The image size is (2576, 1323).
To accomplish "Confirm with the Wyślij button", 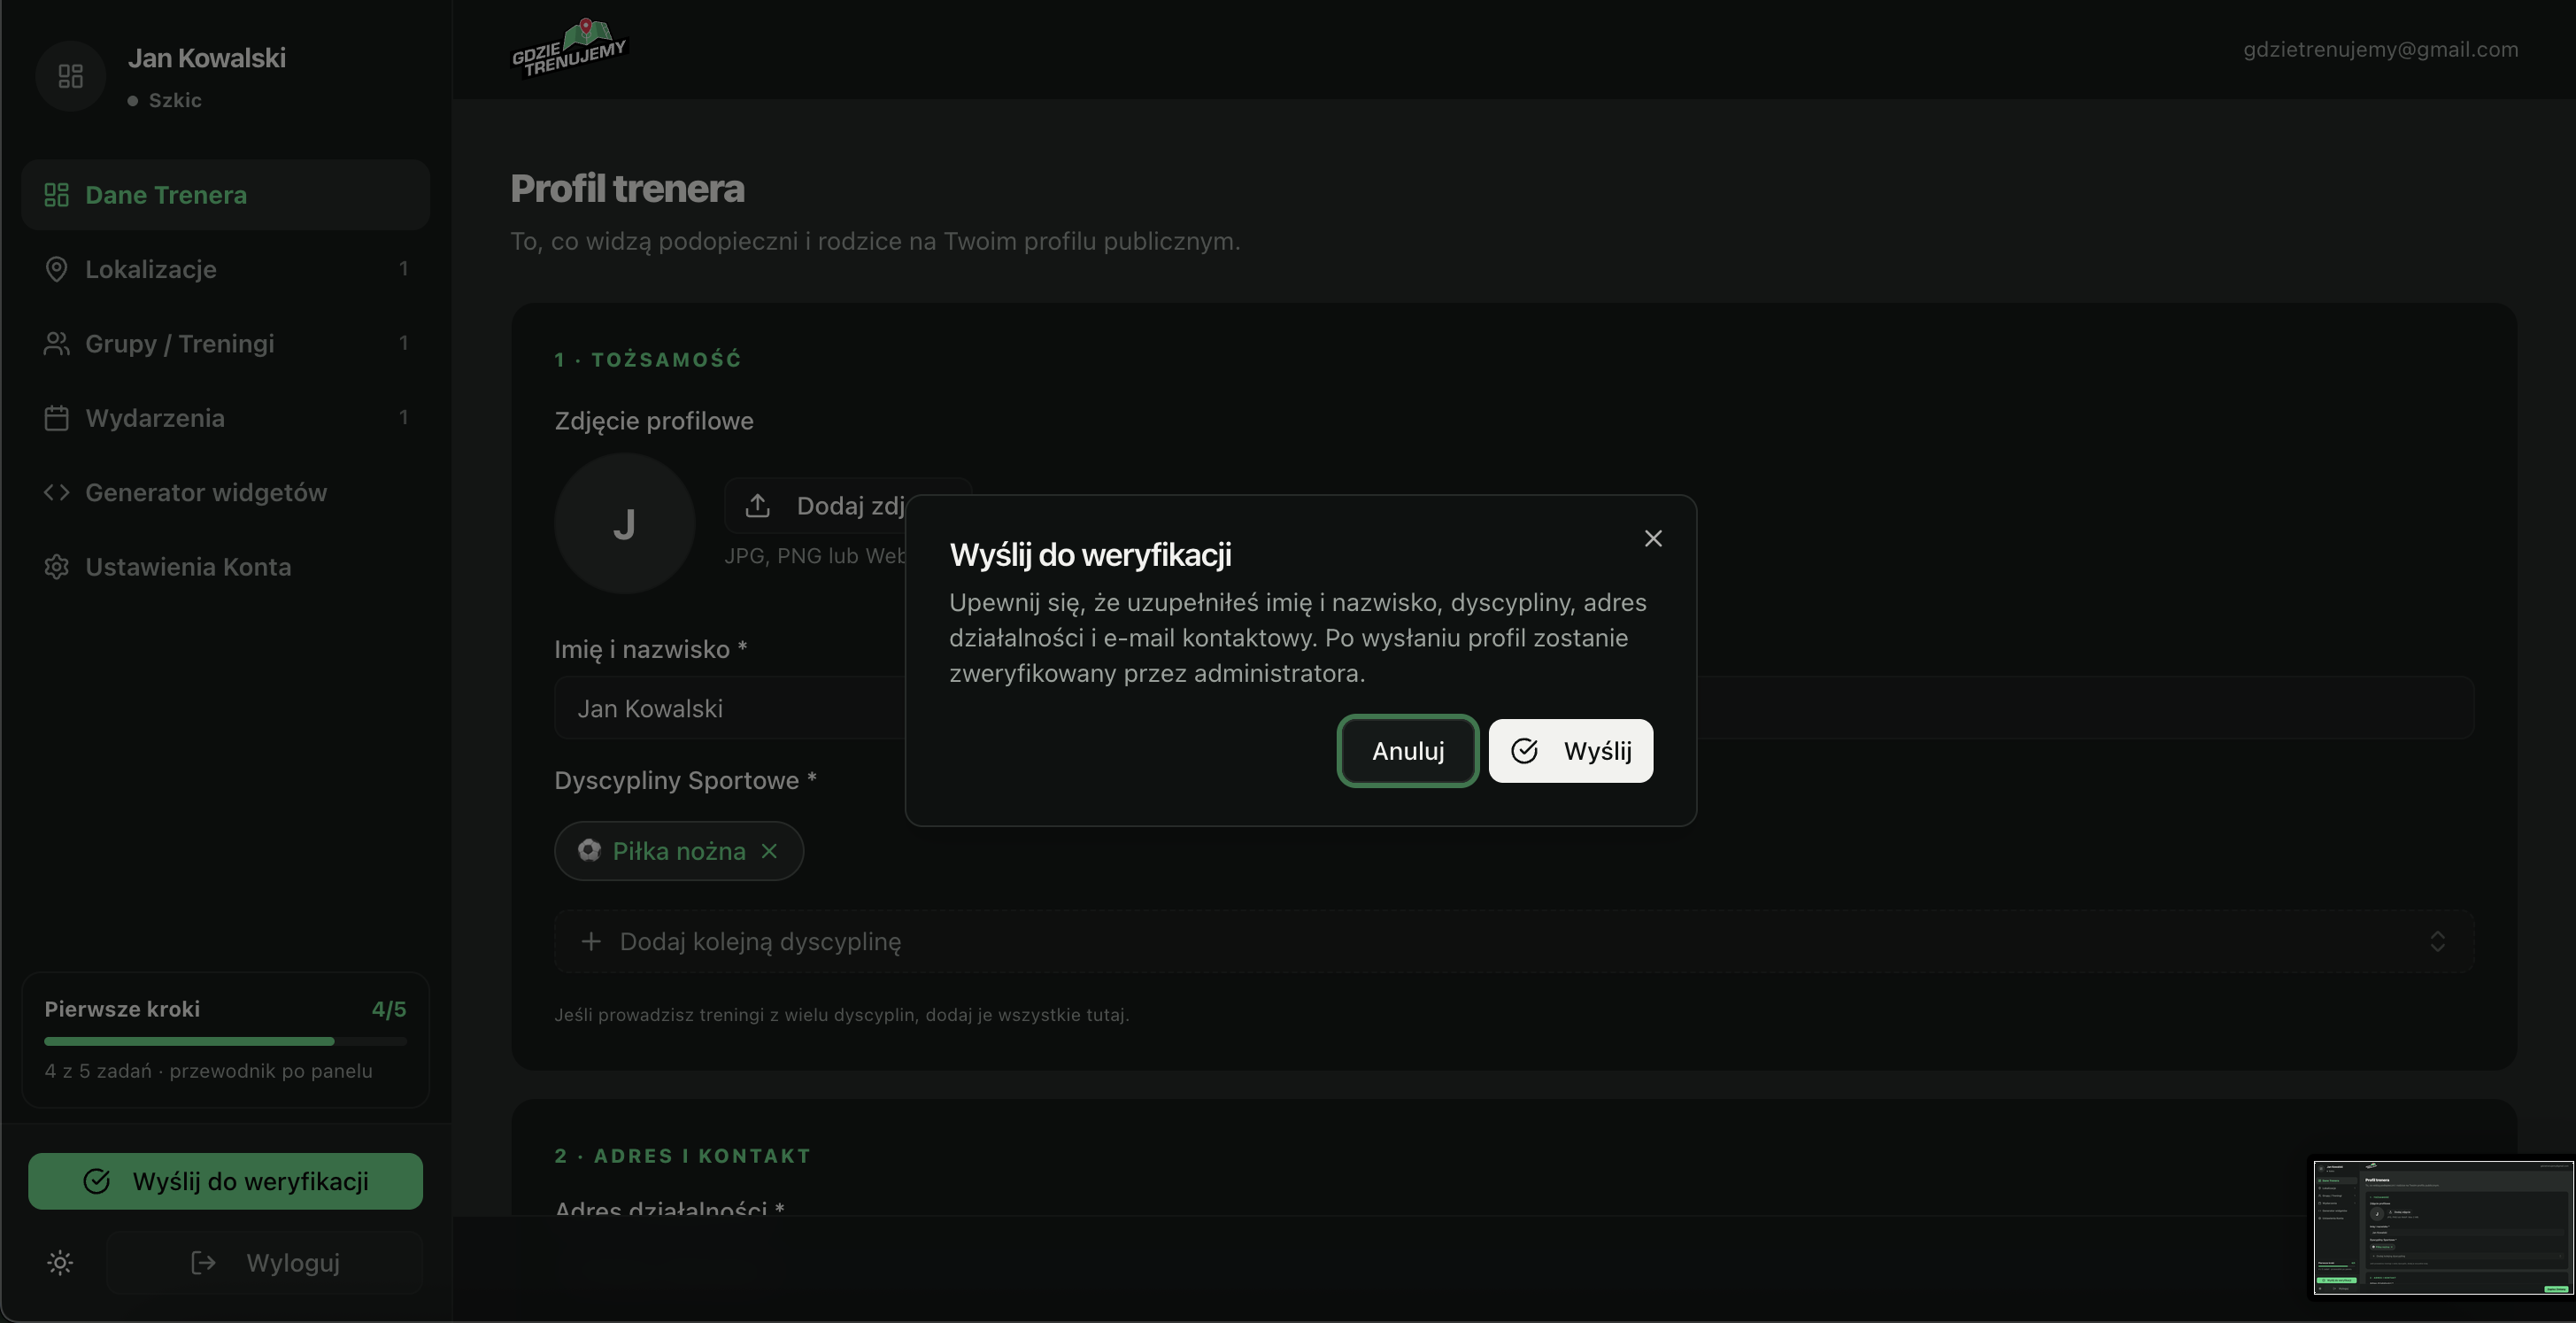I will tap(1570, 751).
